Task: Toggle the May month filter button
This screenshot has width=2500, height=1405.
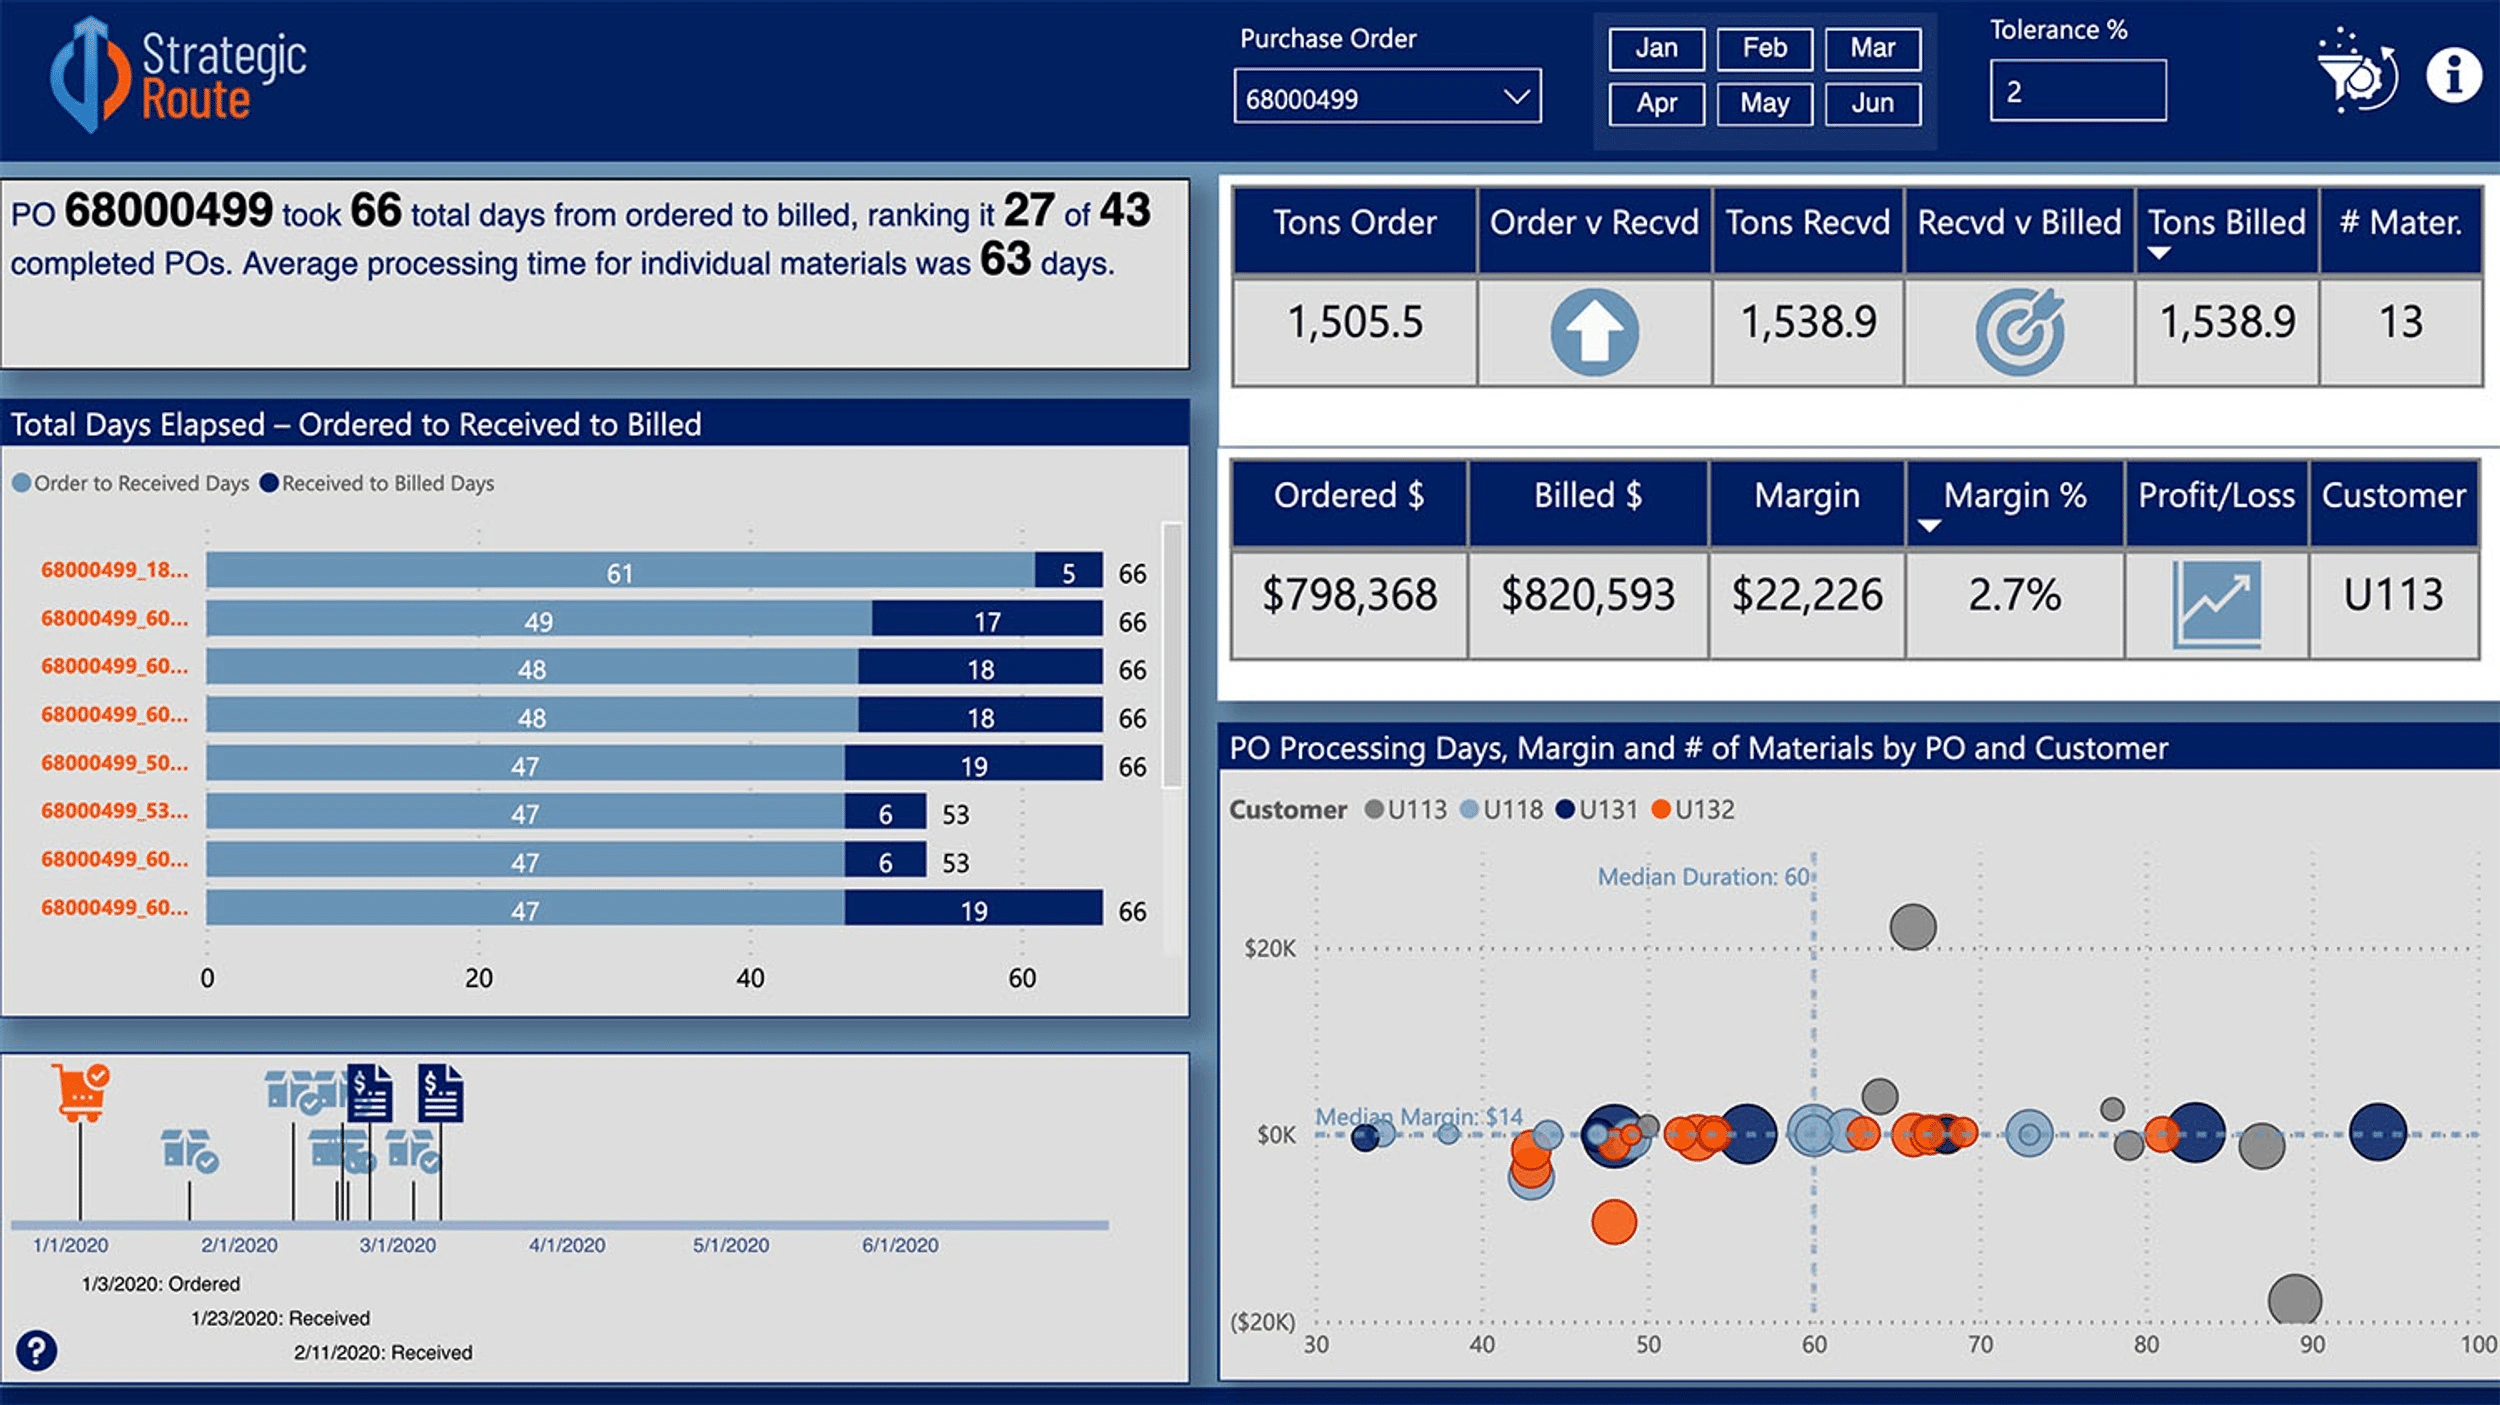Action: click(1763, 103)
